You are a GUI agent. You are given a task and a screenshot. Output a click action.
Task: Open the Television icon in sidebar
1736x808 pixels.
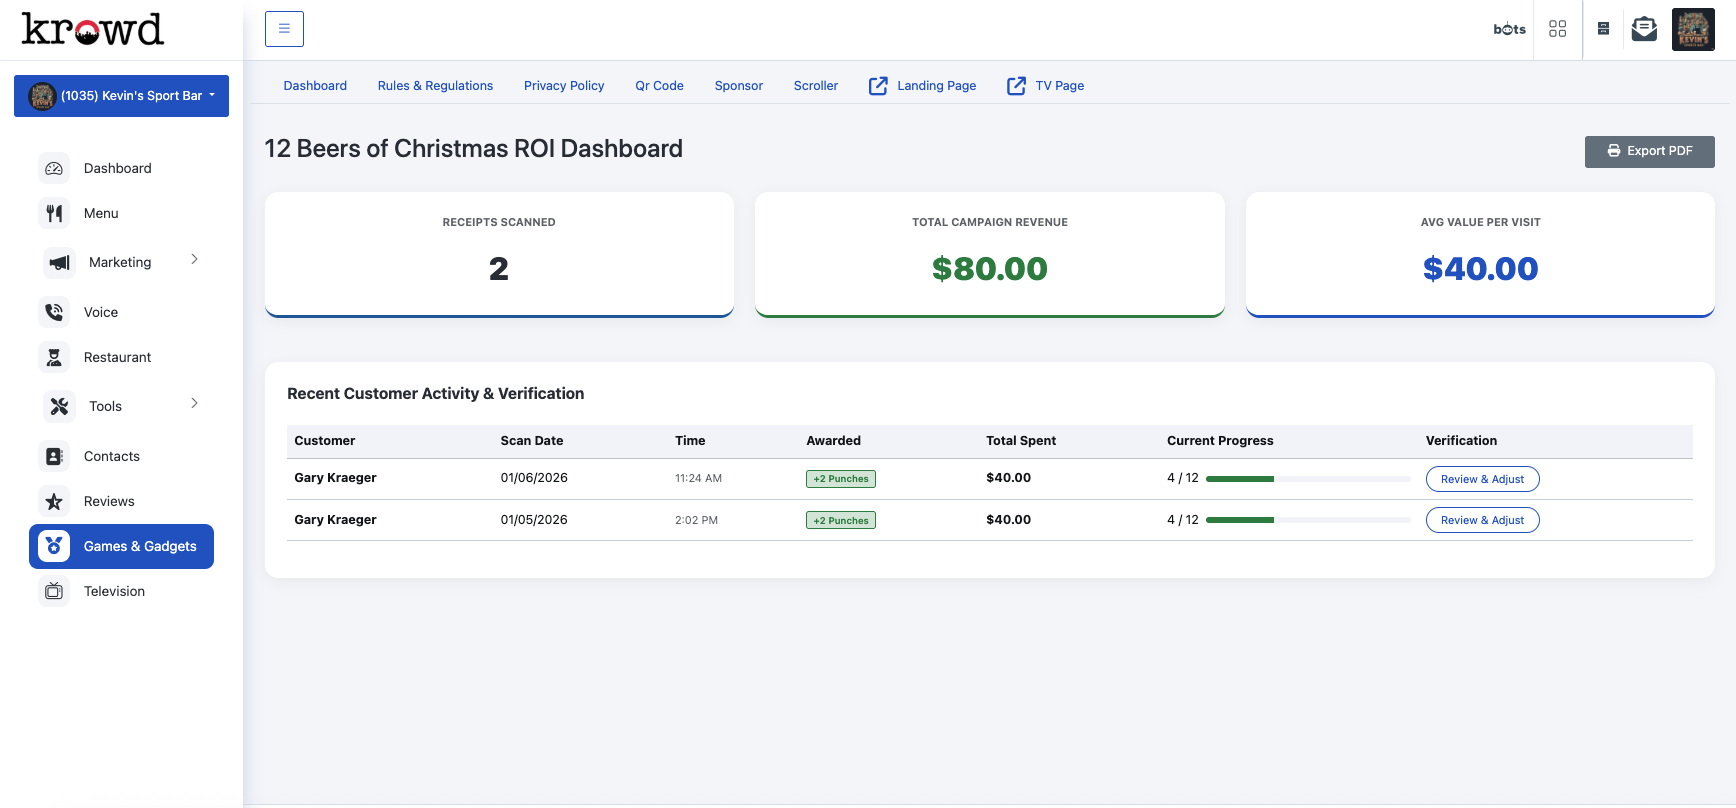coord(54,591)
